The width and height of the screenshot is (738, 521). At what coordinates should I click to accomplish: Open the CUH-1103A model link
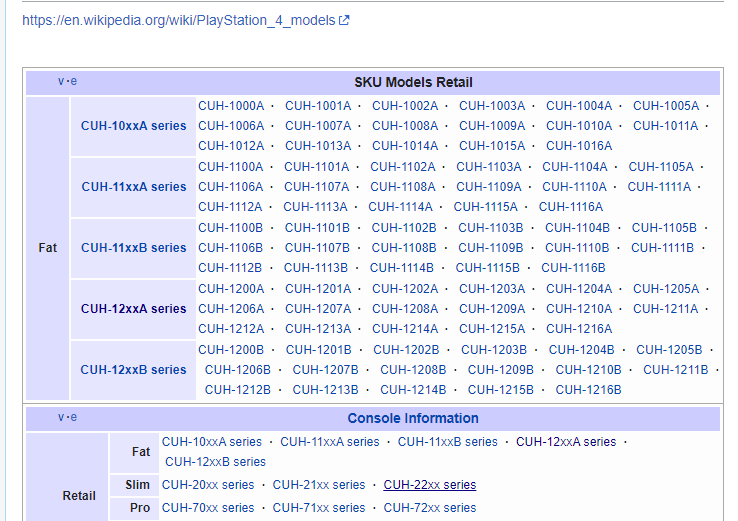[x=489, y=167]
